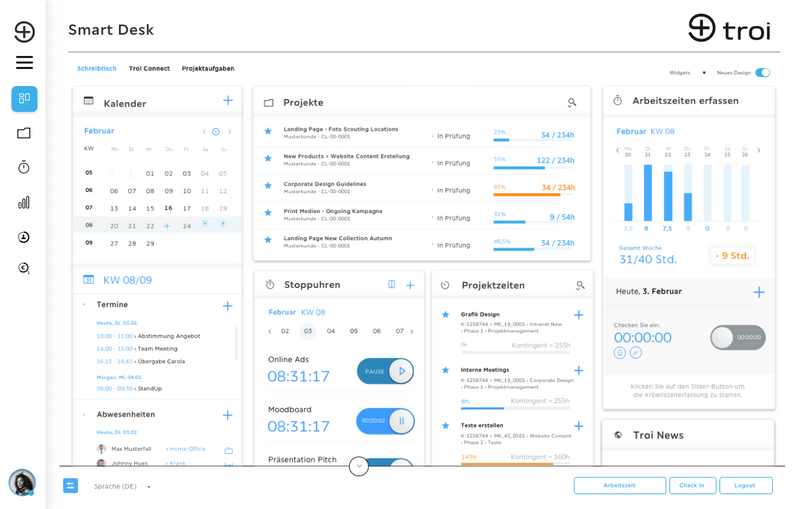Search within the Projekte widget

tap(572, 103)
